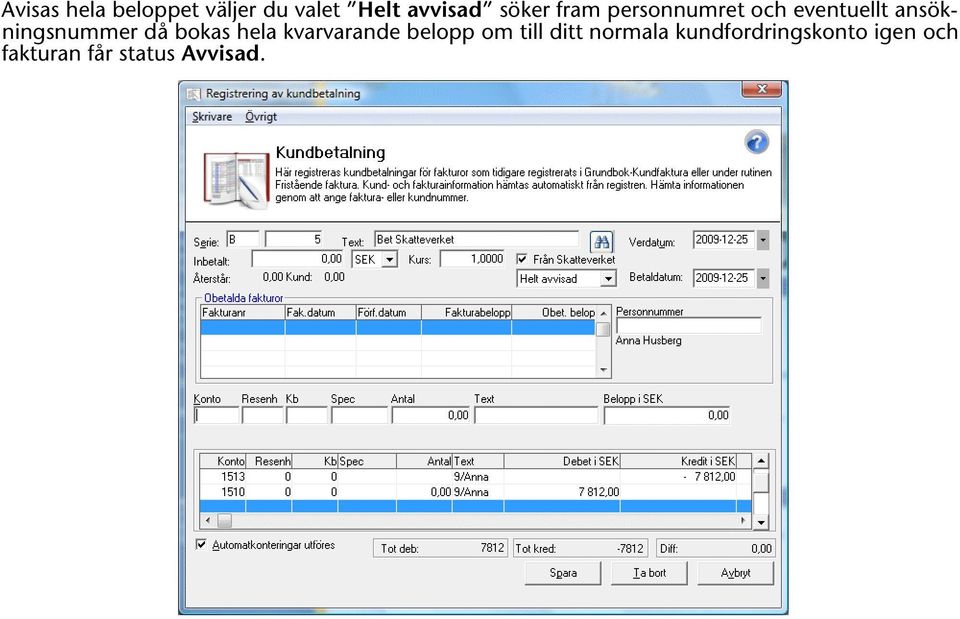
Task: Click the Kredit i SEK column header
Action: [x=678, y=461]
